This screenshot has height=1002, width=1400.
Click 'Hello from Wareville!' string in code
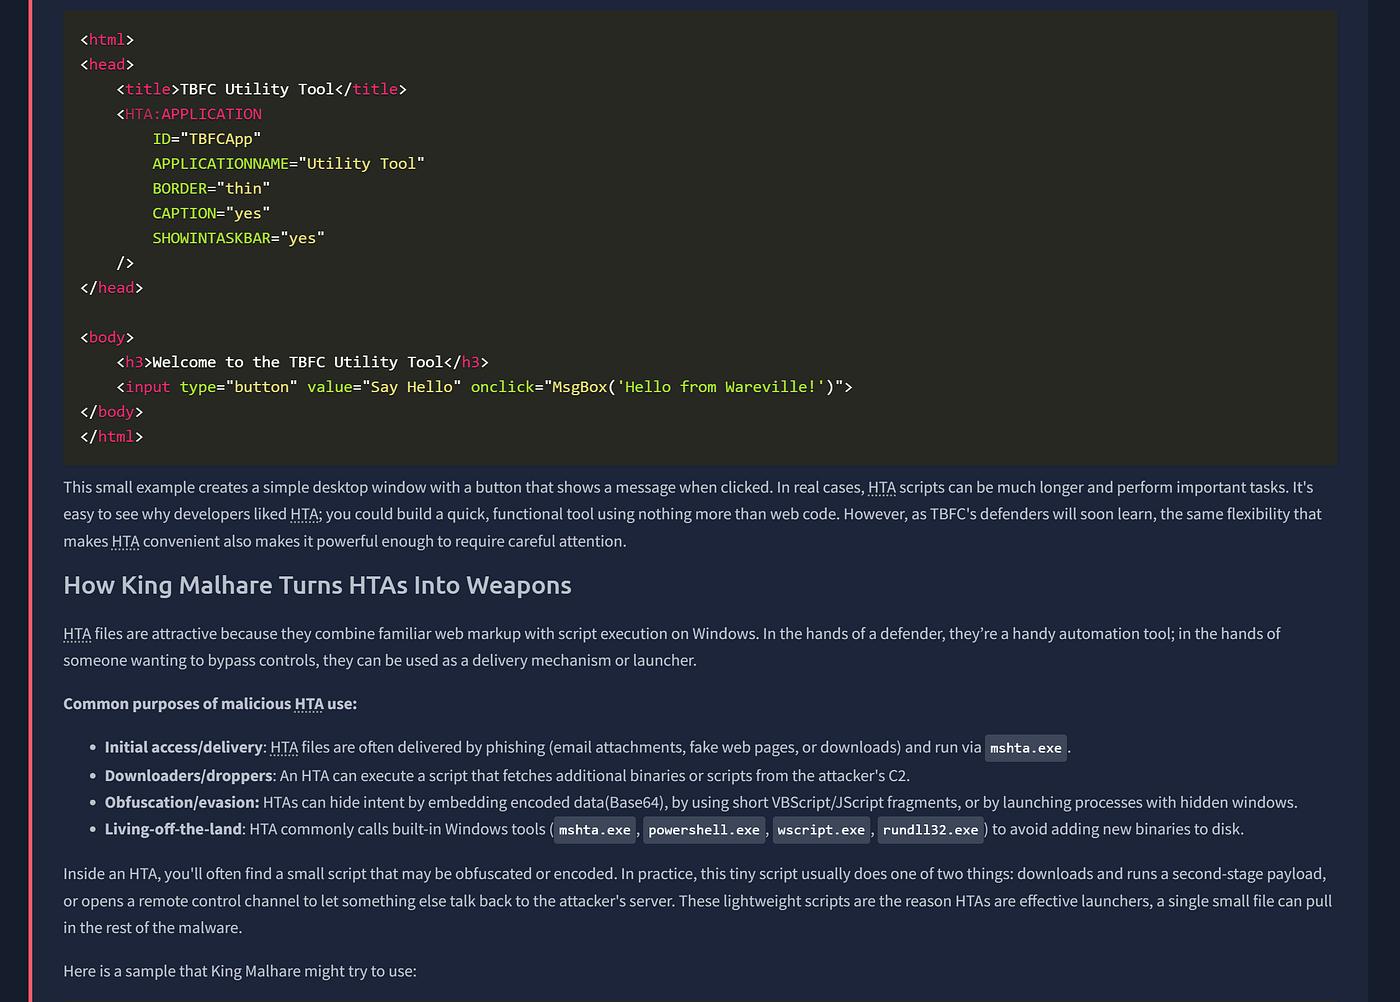721,387
